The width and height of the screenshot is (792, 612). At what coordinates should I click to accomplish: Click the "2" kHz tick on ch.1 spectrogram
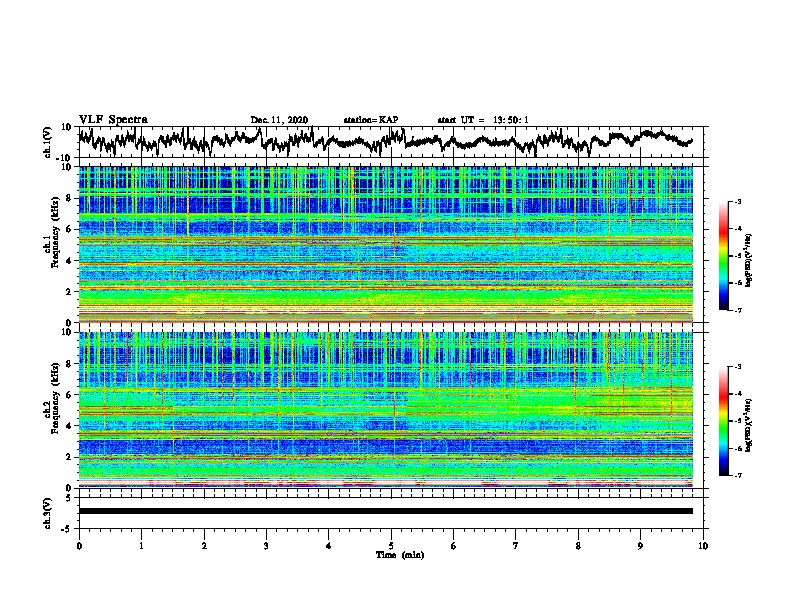pos(69,292)
